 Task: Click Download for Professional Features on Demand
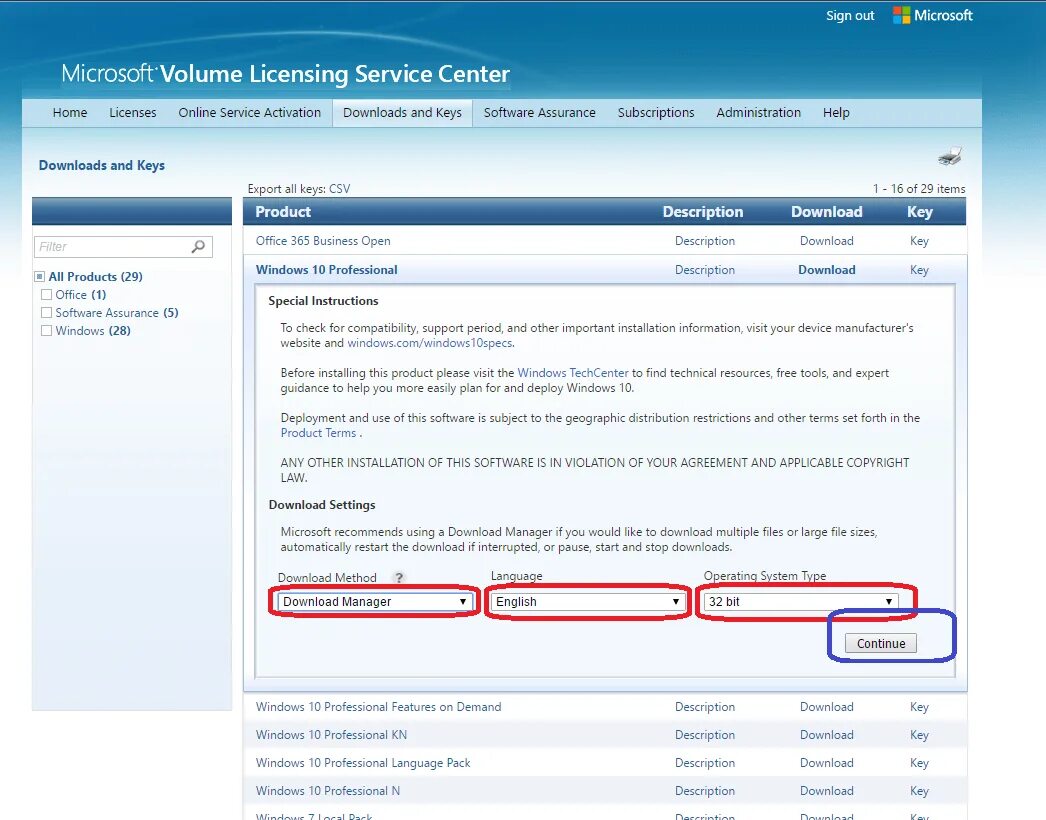tap(827, 707)
